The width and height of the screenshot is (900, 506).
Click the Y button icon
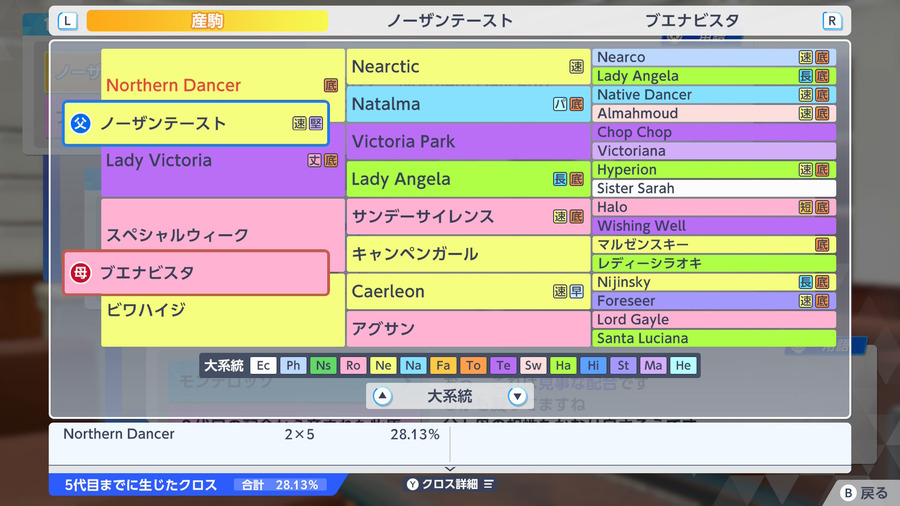pos(413,484)
